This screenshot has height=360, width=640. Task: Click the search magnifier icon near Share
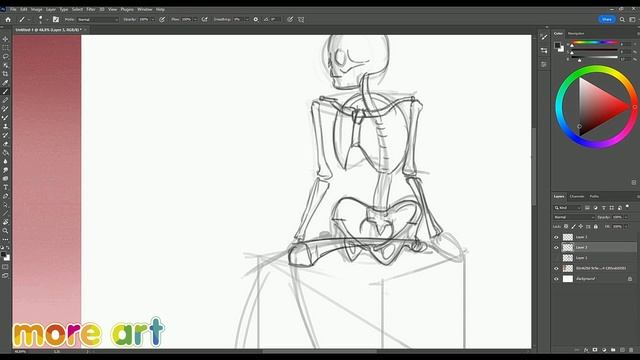coord(622,19)
